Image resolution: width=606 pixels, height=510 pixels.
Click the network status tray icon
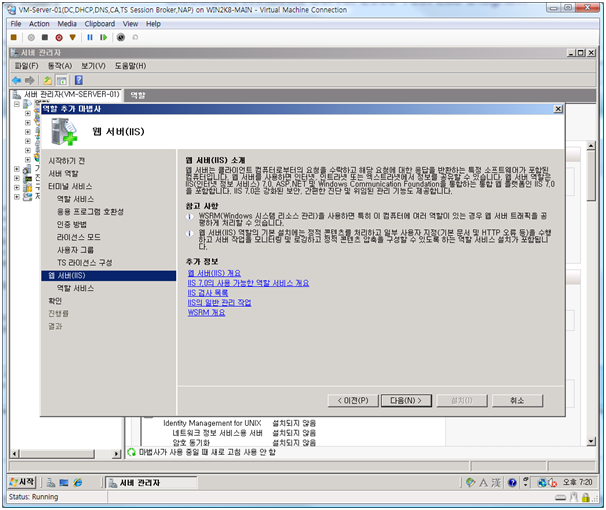542,483
